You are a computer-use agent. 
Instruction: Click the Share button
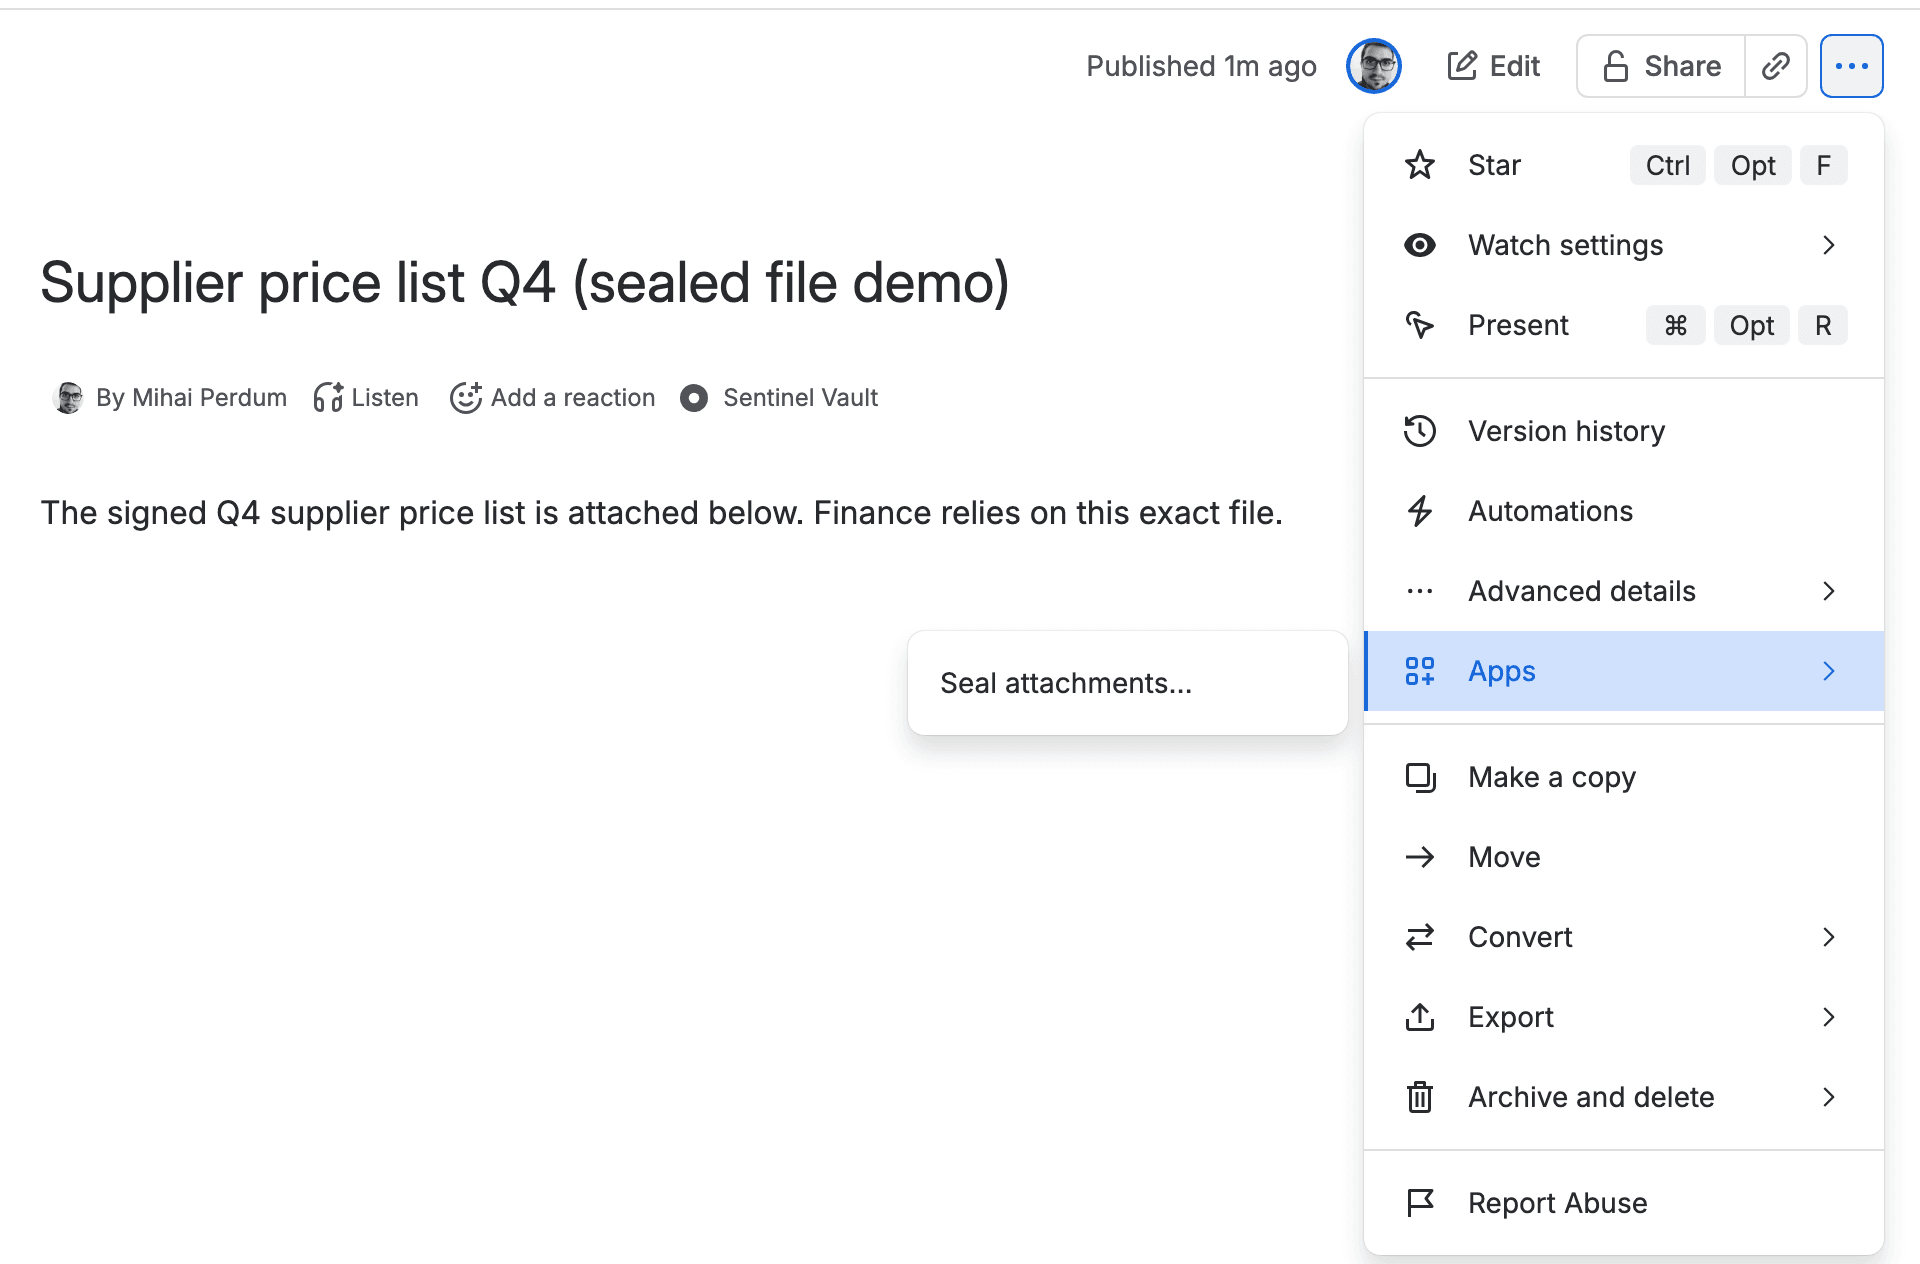[x=1661, y=66]
